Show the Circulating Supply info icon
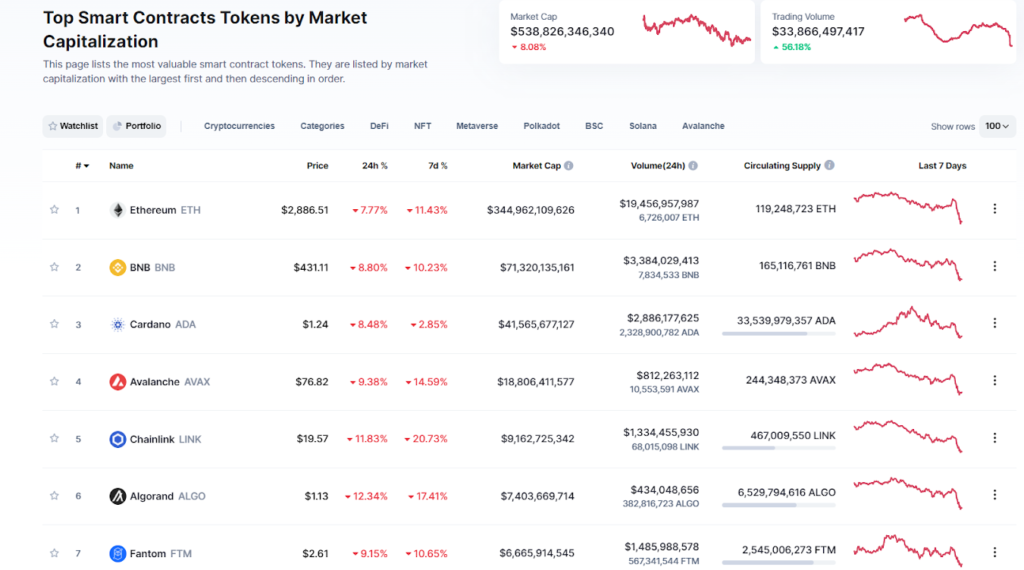This screenshot has height=570, width=1024. click(829, 165)
